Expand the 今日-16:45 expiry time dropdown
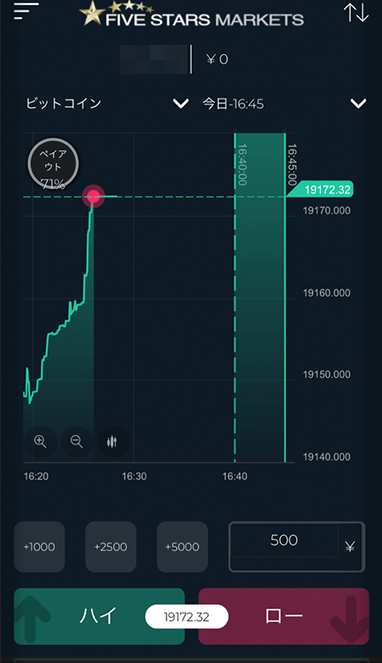 (x=359, y=104)
